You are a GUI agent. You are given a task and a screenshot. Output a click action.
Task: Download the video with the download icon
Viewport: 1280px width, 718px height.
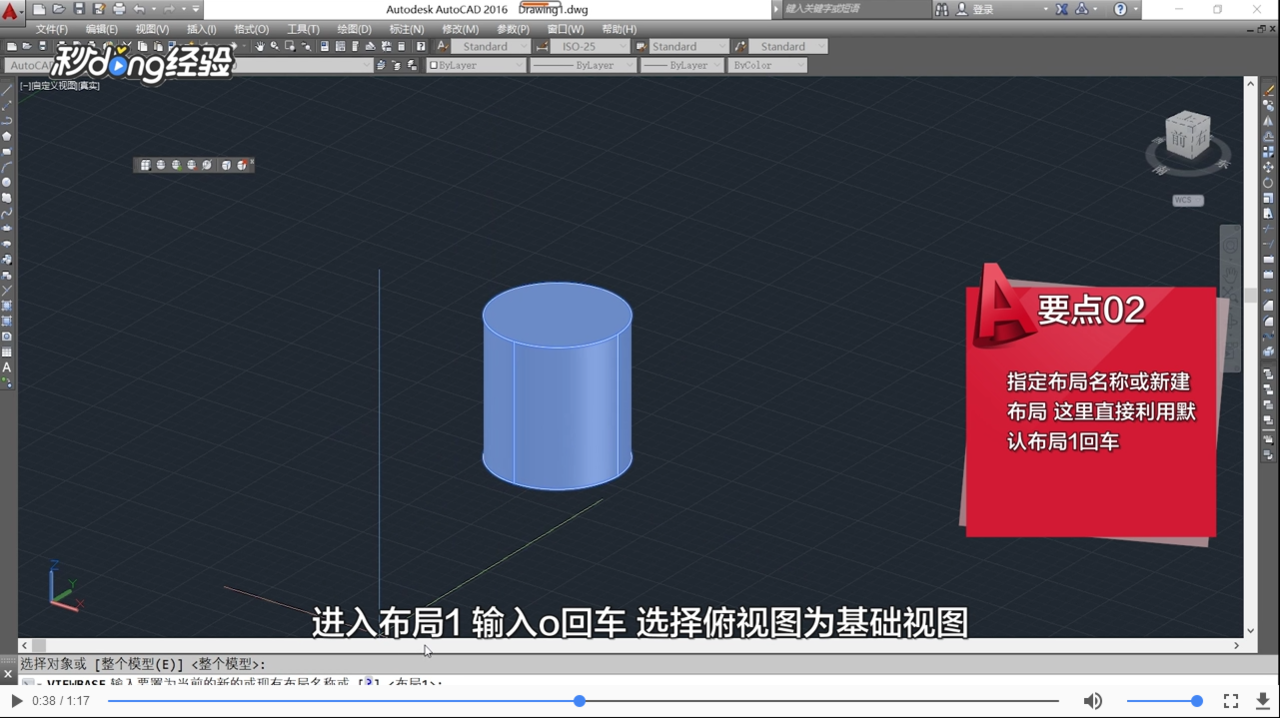[1263, 701]
